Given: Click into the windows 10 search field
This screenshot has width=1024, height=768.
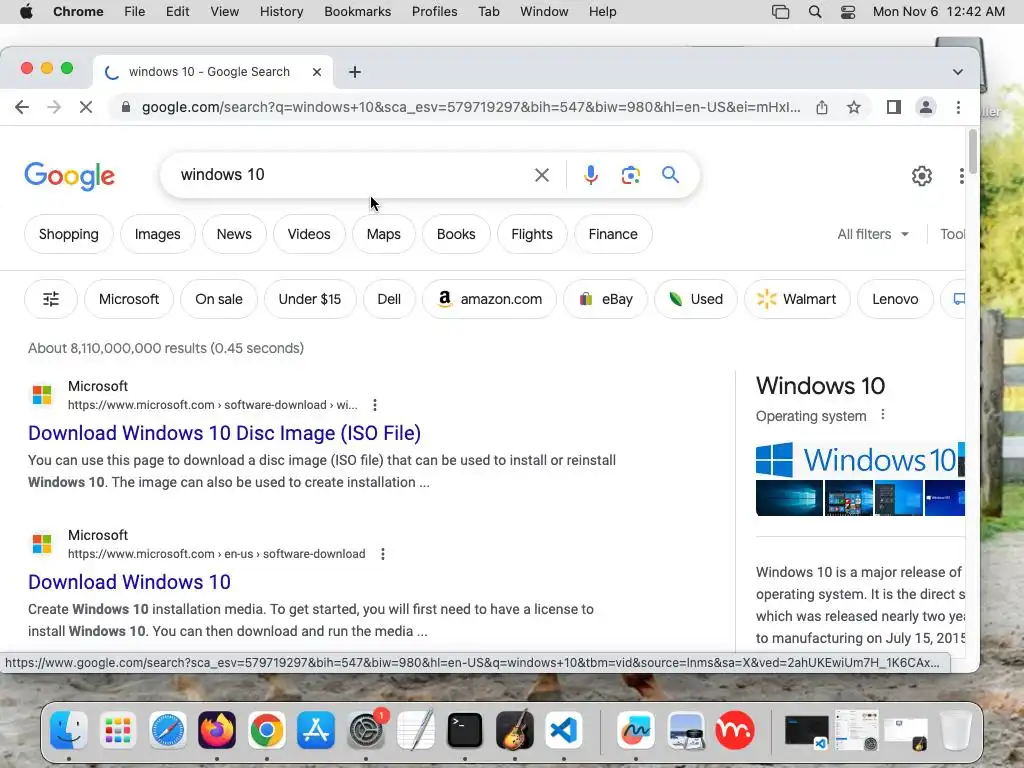Looking at the screenshot, I should (x=353, y=175).
